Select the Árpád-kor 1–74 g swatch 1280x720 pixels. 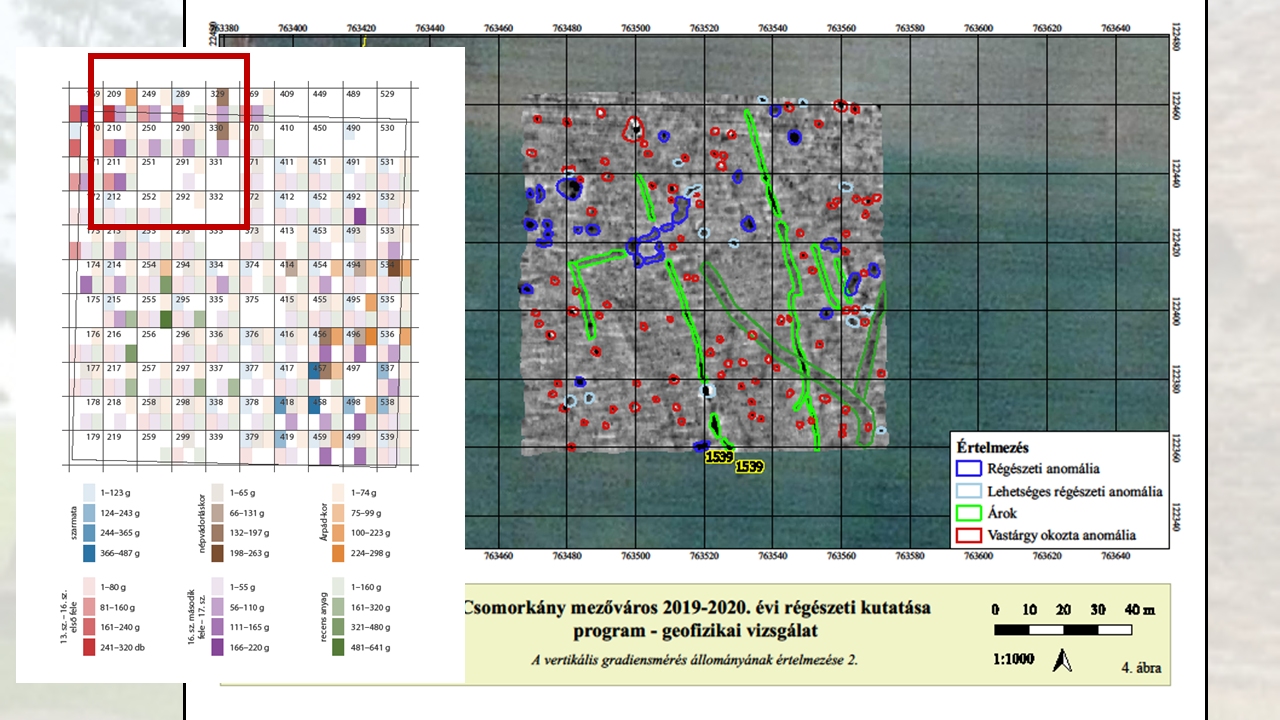pos(340,493)
